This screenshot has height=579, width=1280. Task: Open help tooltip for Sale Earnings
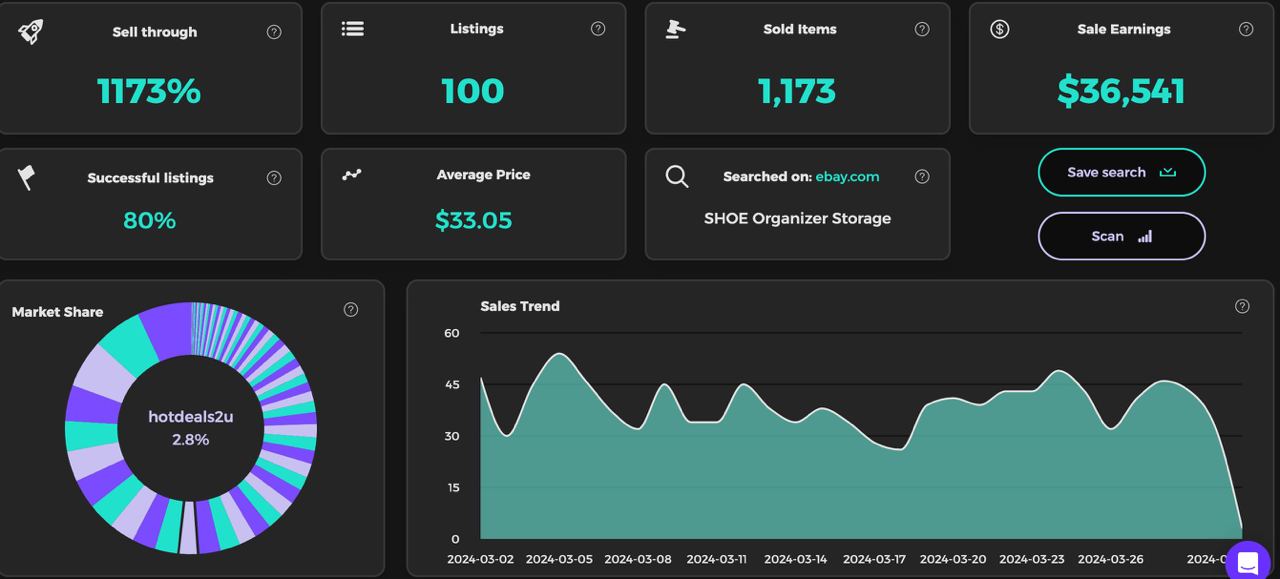point(1246,29)
